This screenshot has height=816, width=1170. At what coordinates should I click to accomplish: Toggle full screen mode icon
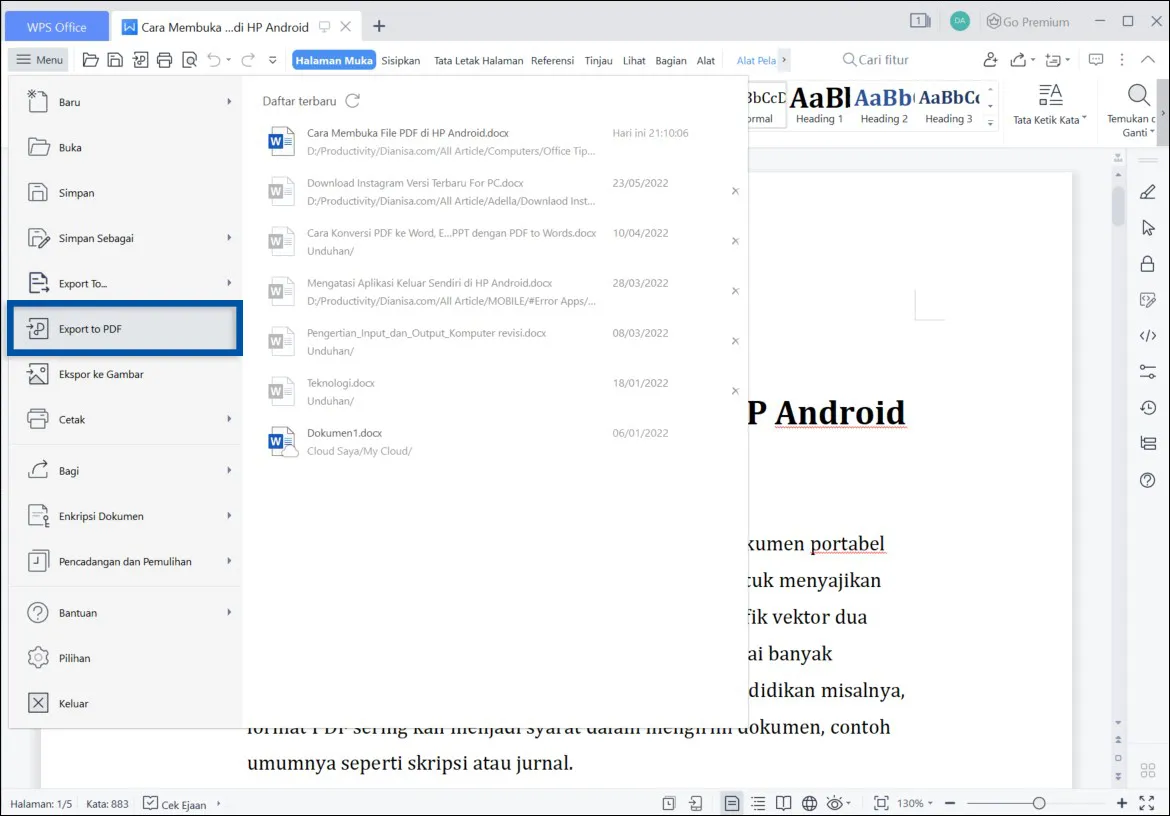1146,801
